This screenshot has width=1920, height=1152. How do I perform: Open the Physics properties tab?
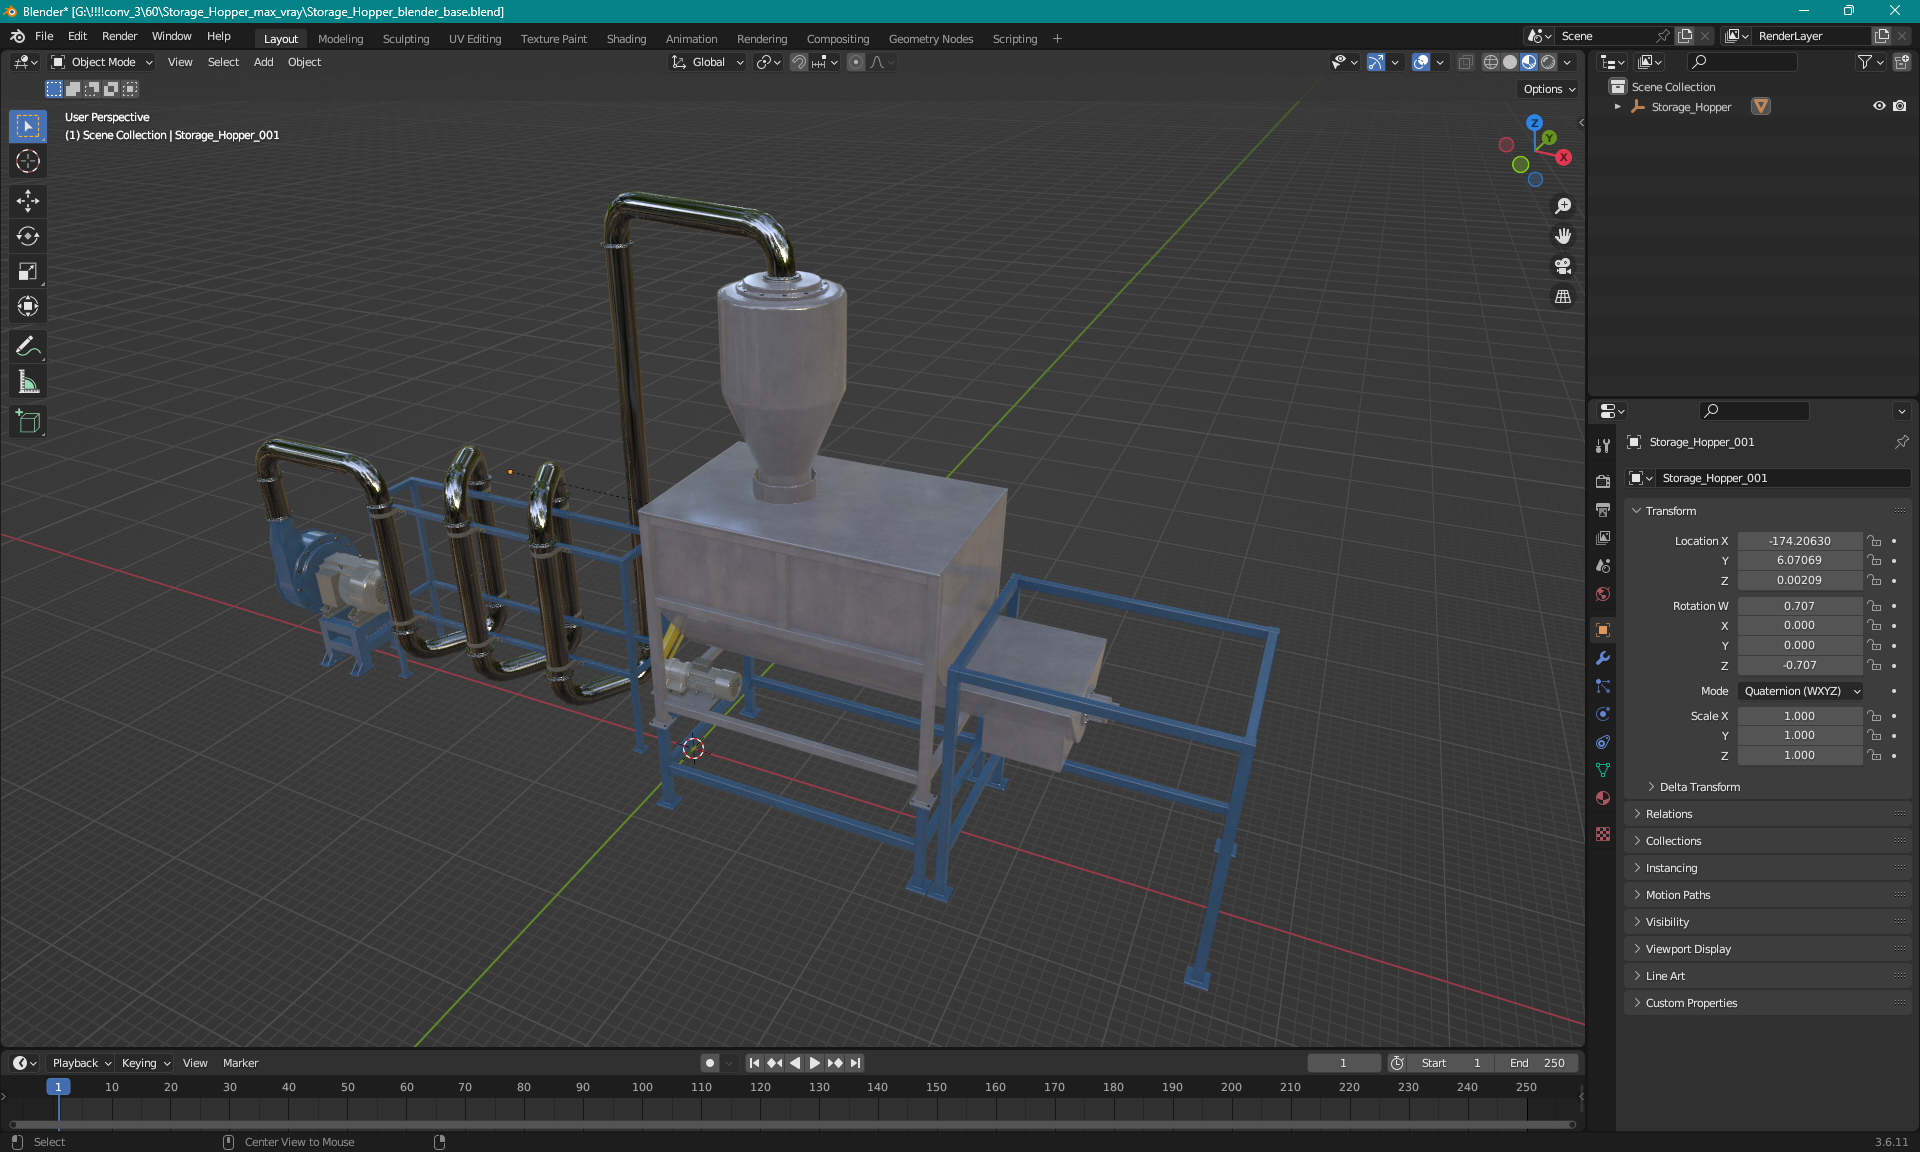1603,714
